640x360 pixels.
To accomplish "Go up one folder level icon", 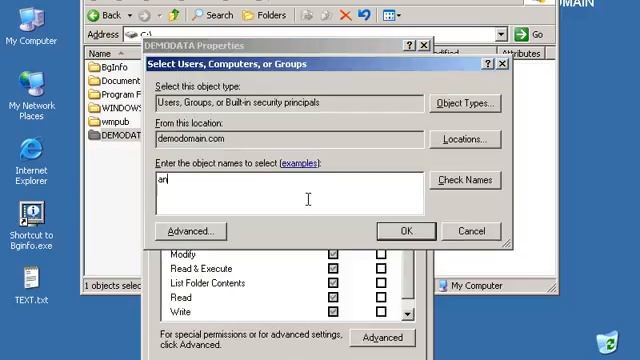I will (x=174, y=16).
